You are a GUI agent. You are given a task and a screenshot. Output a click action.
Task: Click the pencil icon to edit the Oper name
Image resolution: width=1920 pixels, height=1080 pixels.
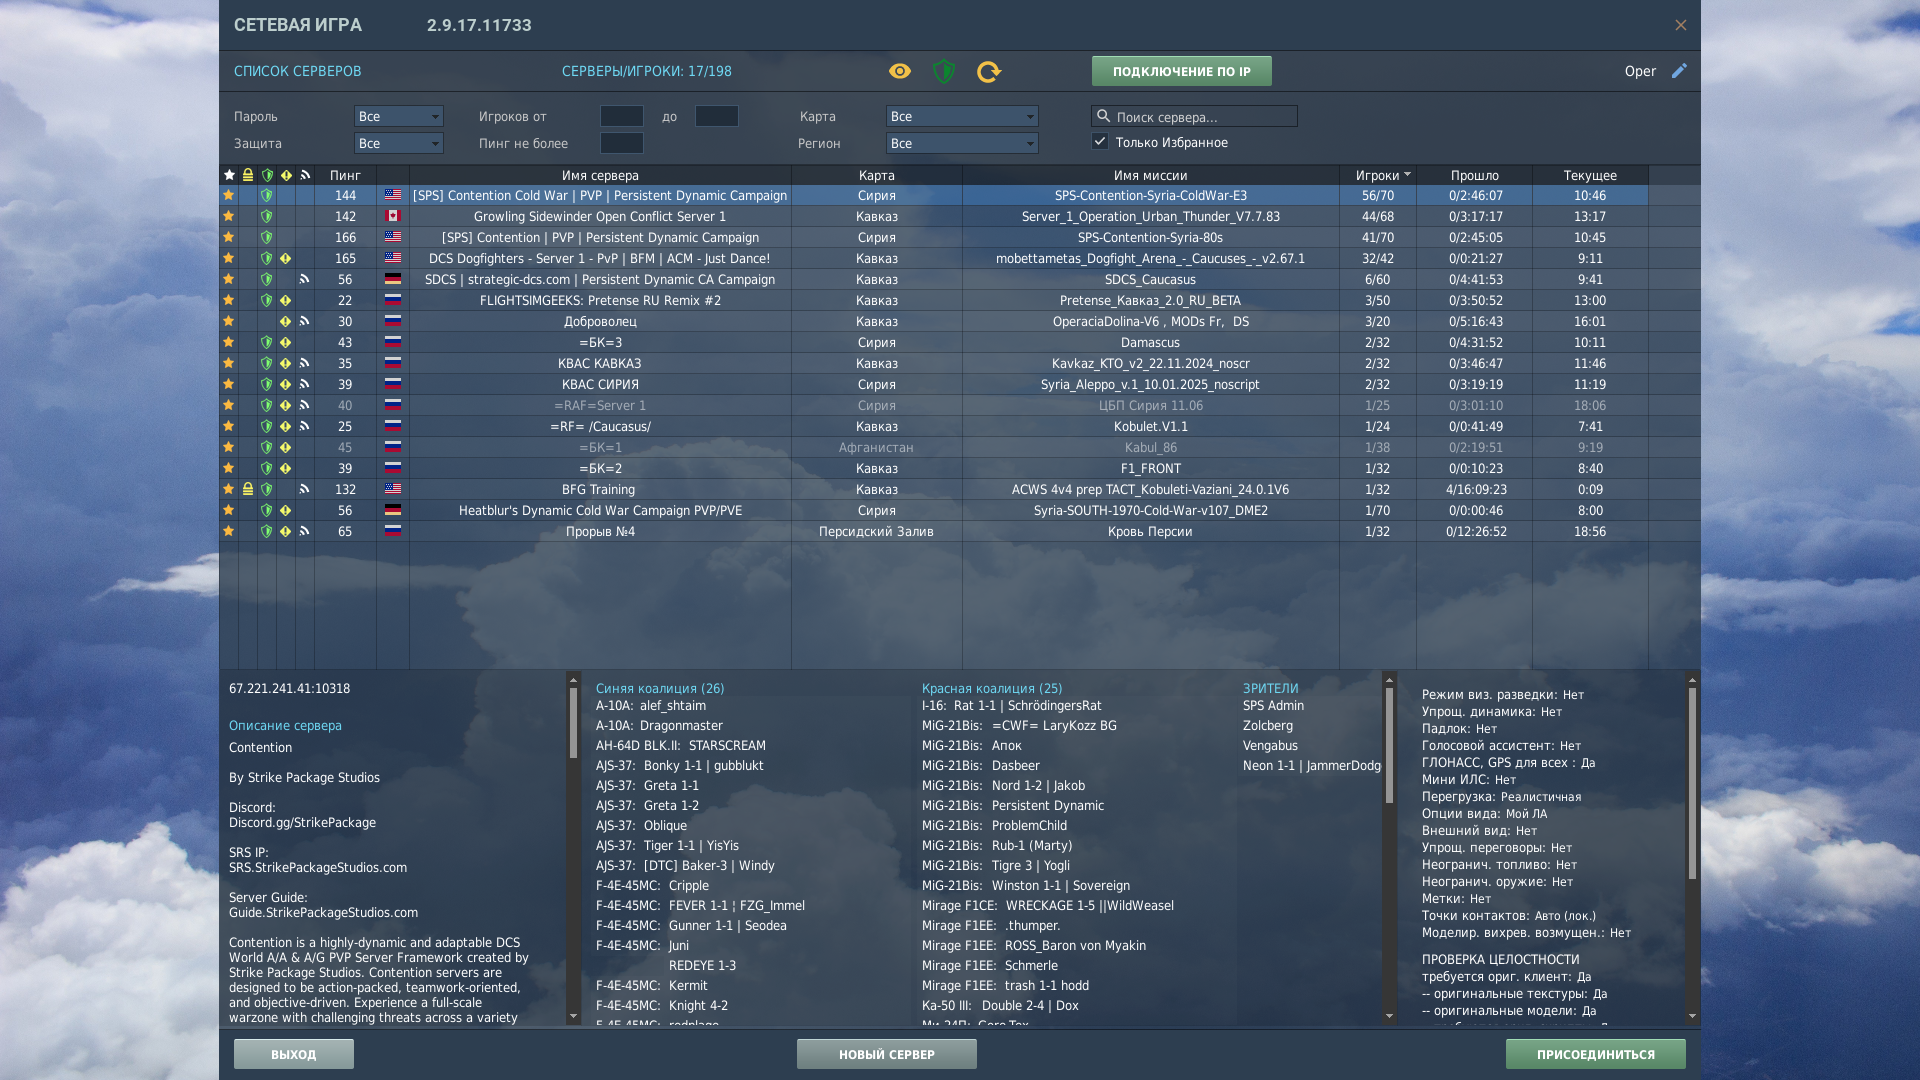click(1679, 70)
